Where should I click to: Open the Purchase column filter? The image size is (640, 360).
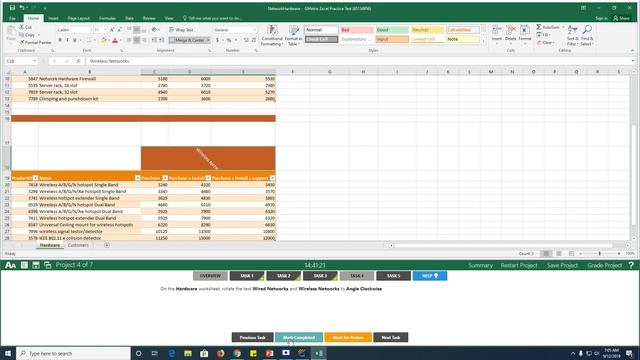tap(165, 178)
